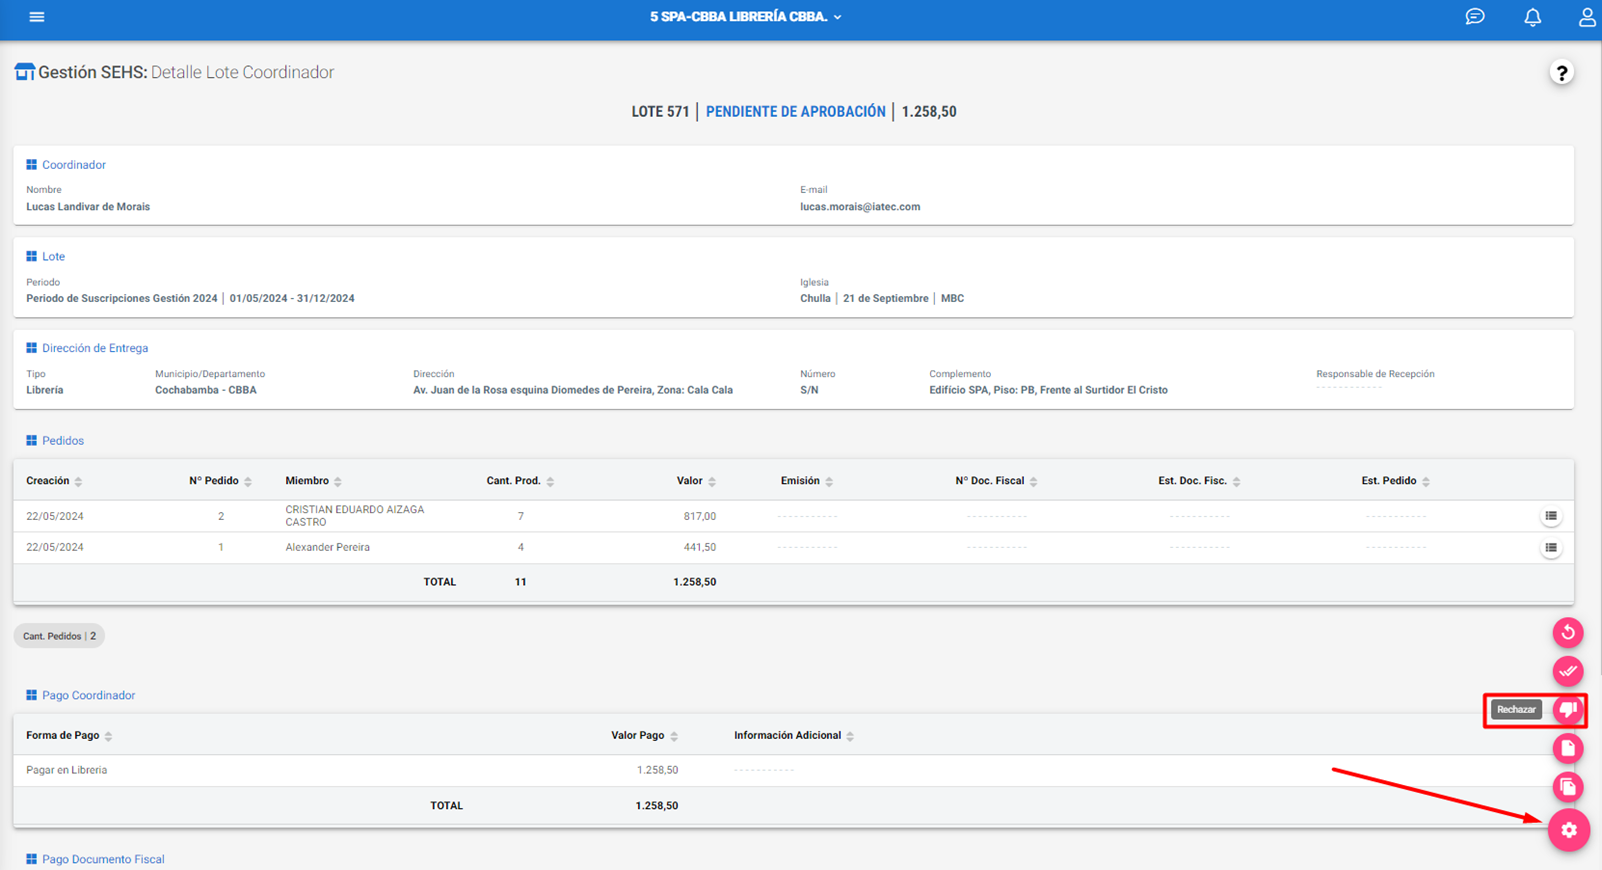Sort orders by Valor column
This screenshot has height=870, width=1602.
[696, 481]
